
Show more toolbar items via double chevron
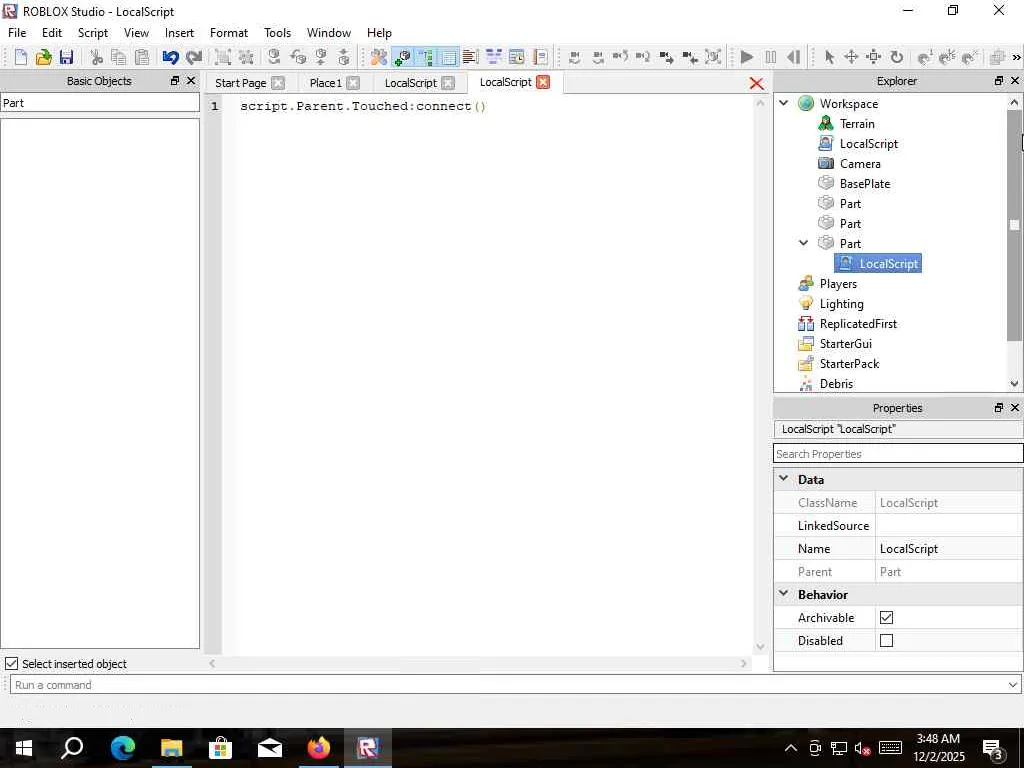coord(1016,57)
